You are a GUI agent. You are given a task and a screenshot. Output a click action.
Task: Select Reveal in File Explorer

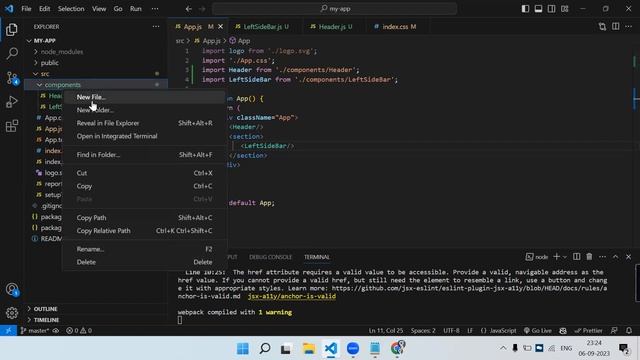(144, 123)
